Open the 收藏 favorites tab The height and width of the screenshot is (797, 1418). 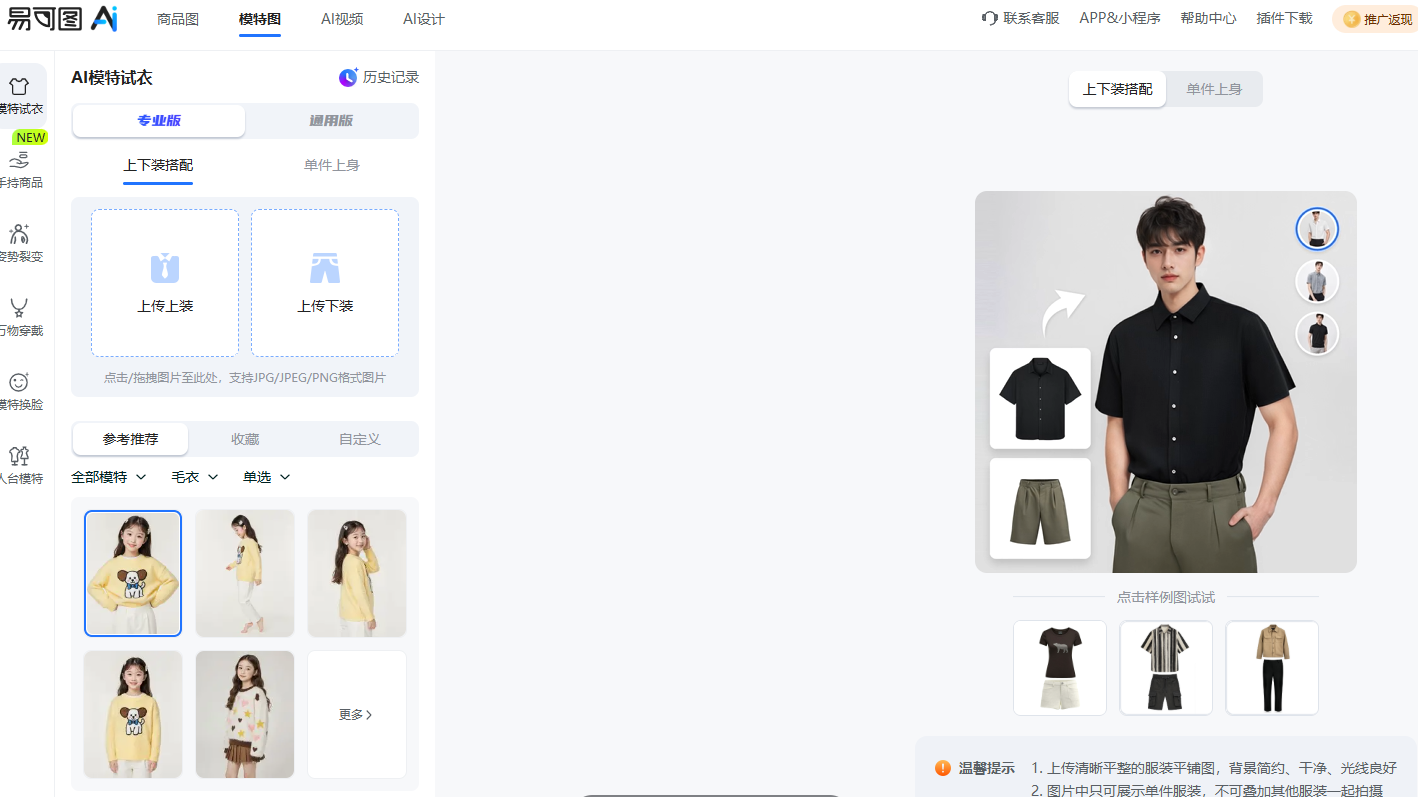tap(244, 438)
